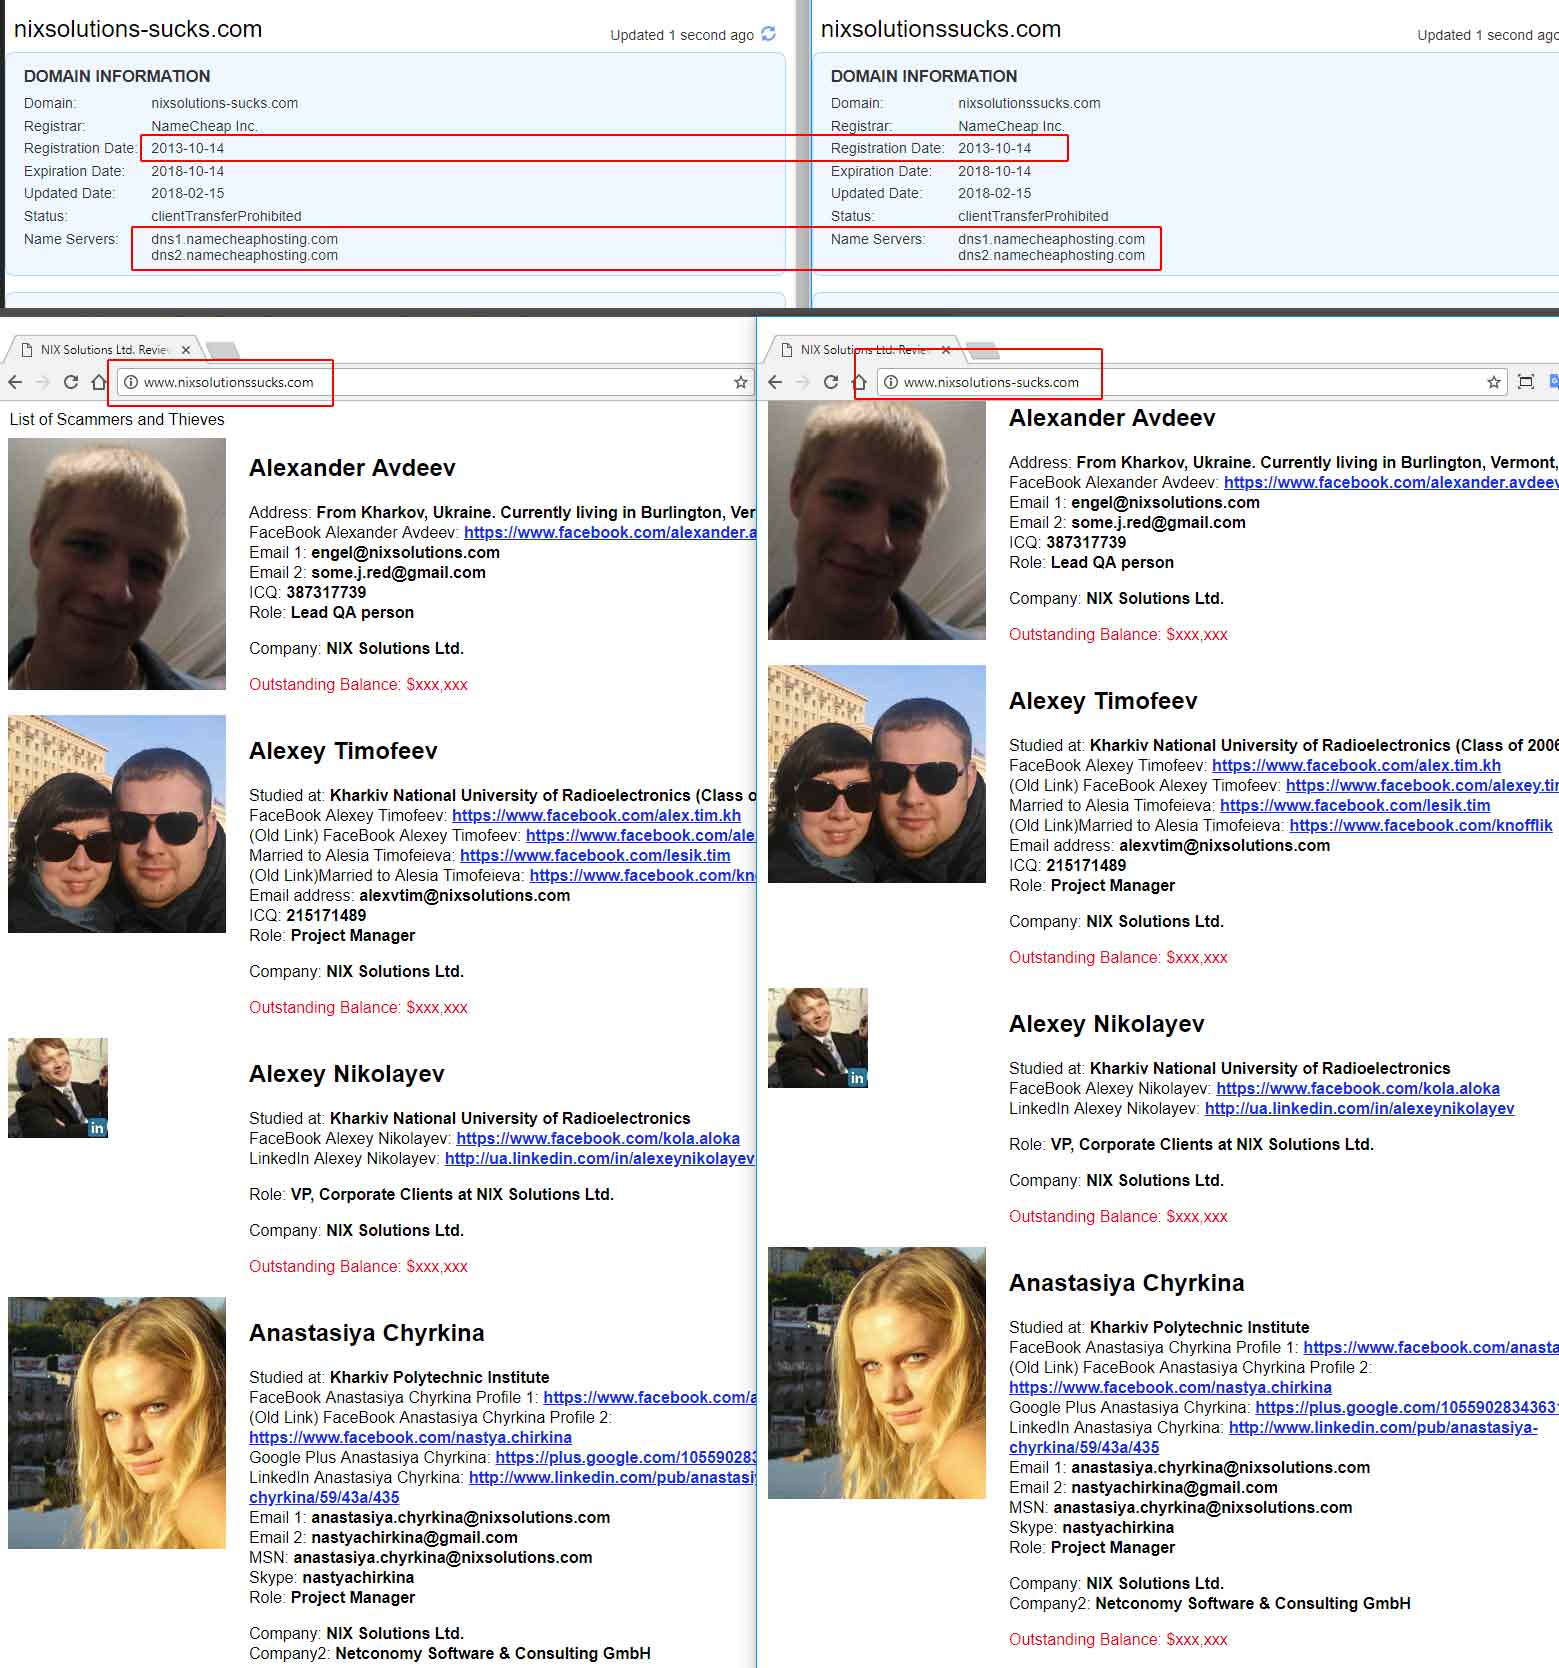This screenshot has width=1559, height=1668.
Task: Open a new tab in the left browser
Action: click(222, 350)
